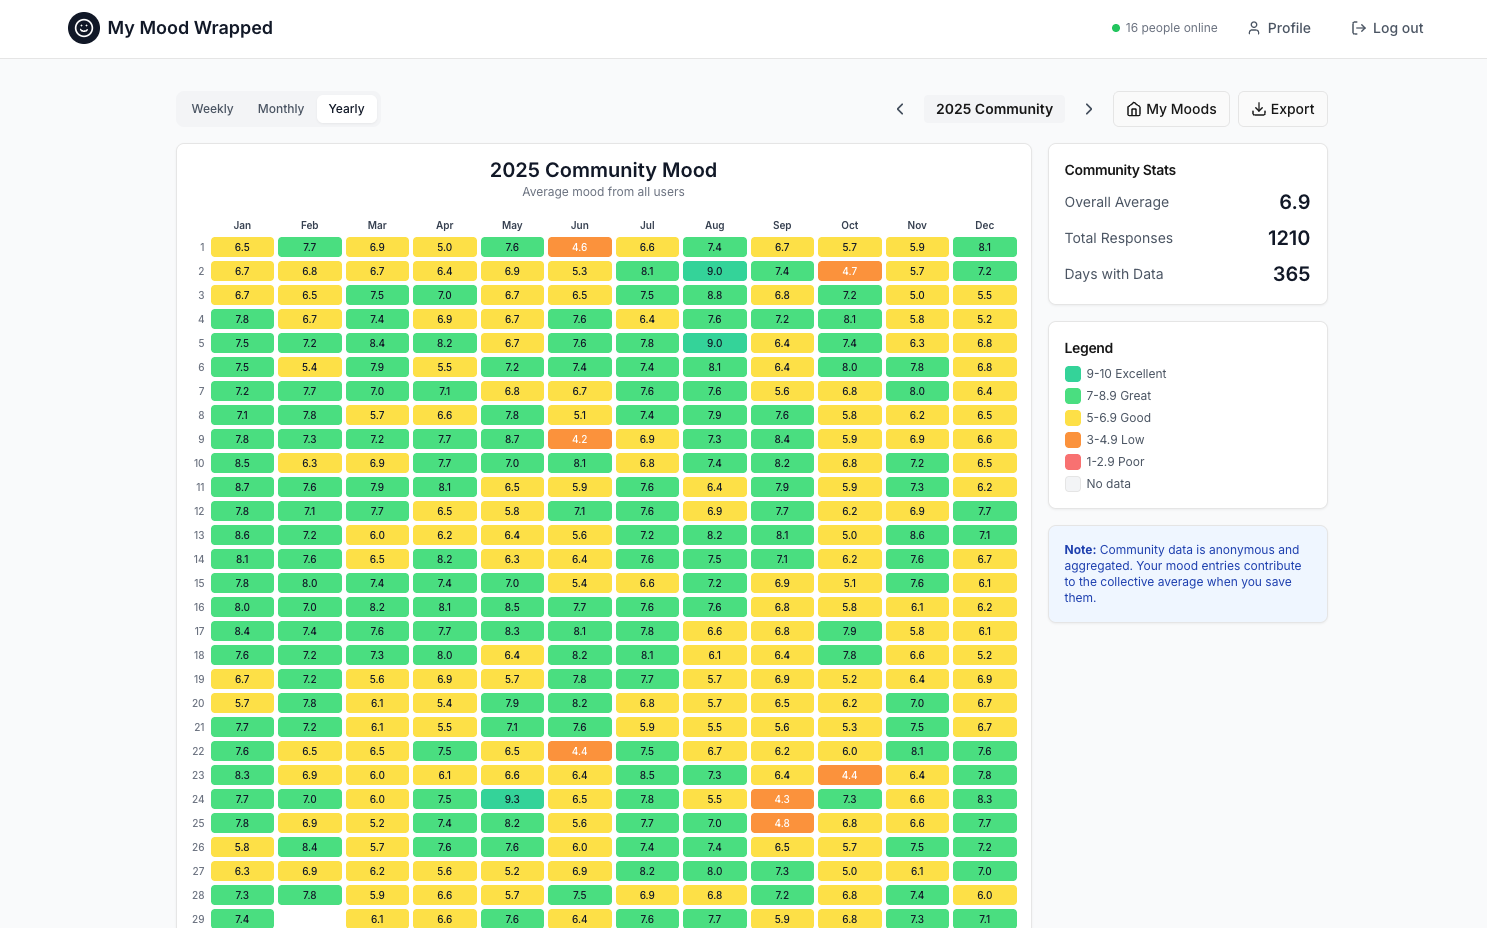1487x928 pixels.
Task: Click the Poor legend red square
Action: [1073, 461]
